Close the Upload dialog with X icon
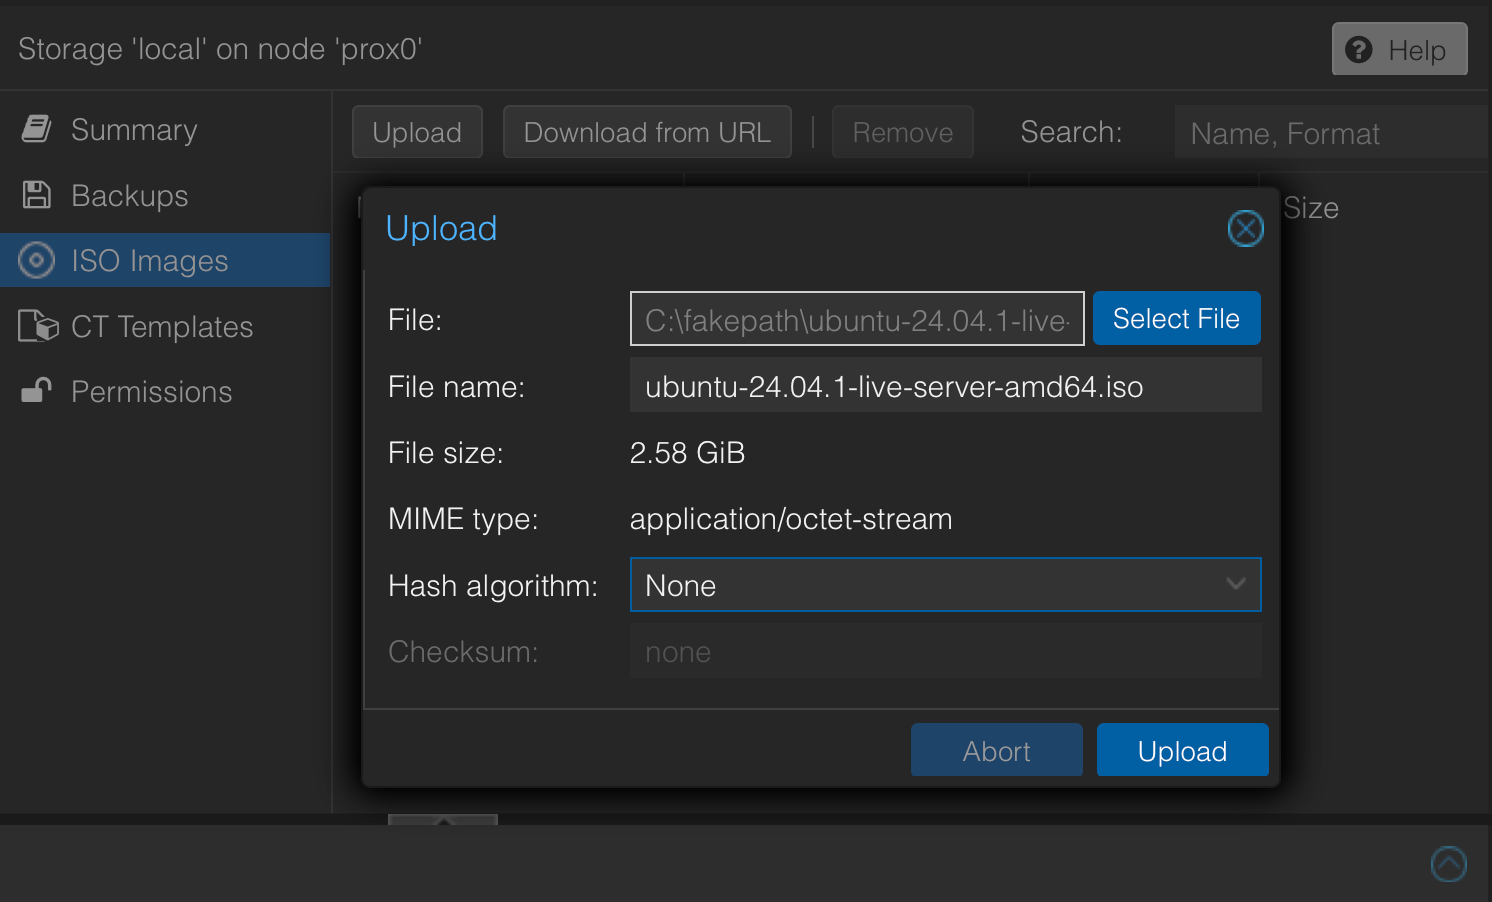This screenshot has width=1492, height=902. point(1245,229)
